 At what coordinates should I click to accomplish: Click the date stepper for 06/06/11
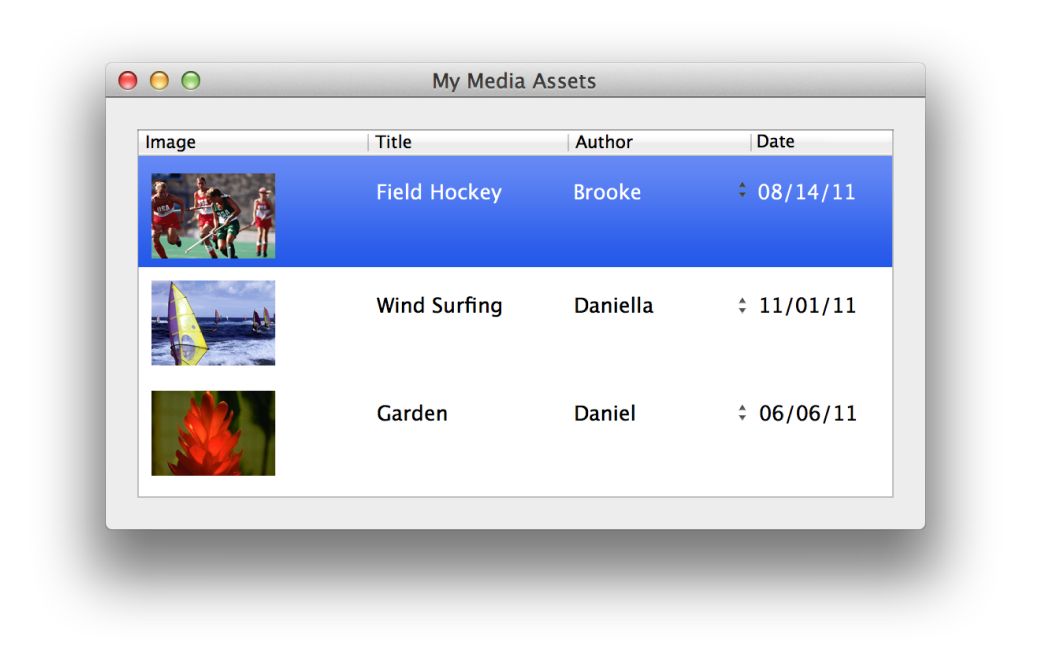coord(742,413)
